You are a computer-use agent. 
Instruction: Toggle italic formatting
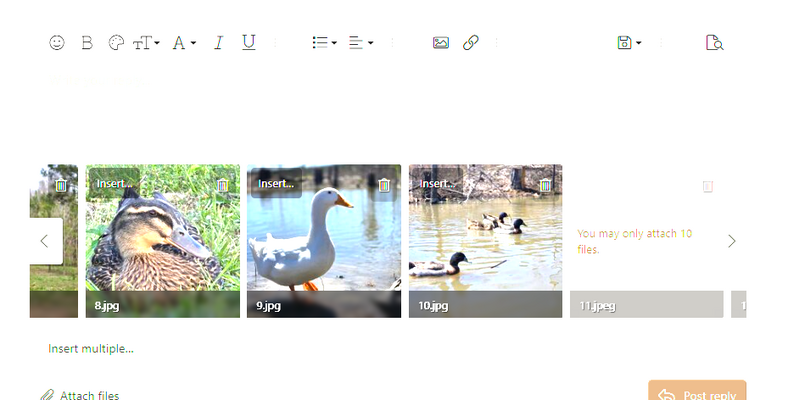[x=219, y=43]
